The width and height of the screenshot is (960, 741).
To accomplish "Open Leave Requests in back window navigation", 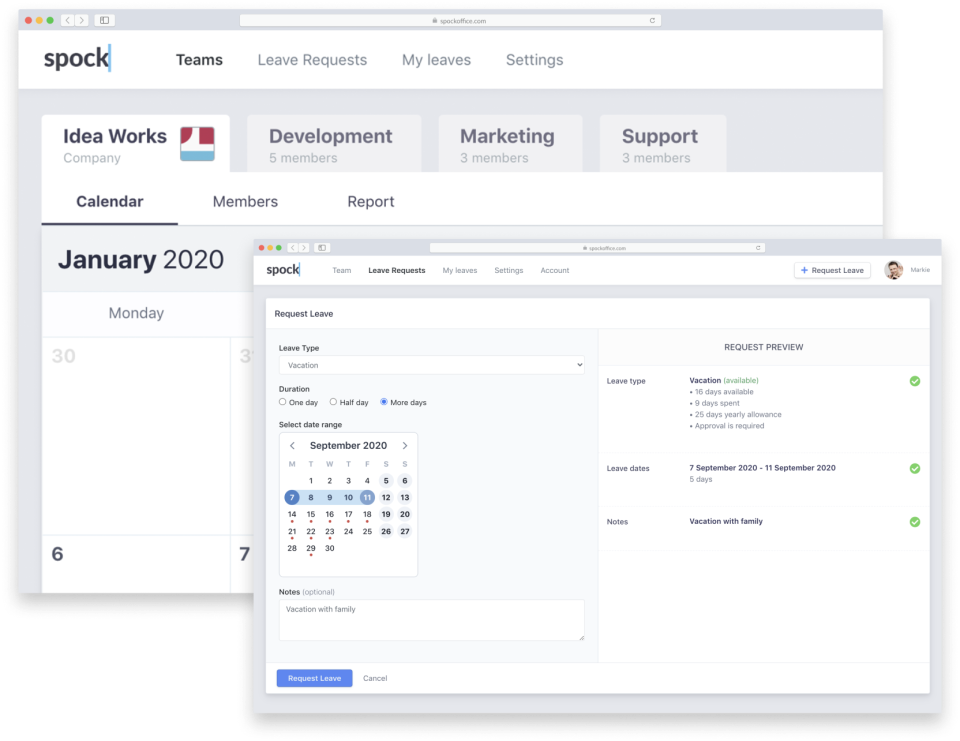I will click(312, 59).
